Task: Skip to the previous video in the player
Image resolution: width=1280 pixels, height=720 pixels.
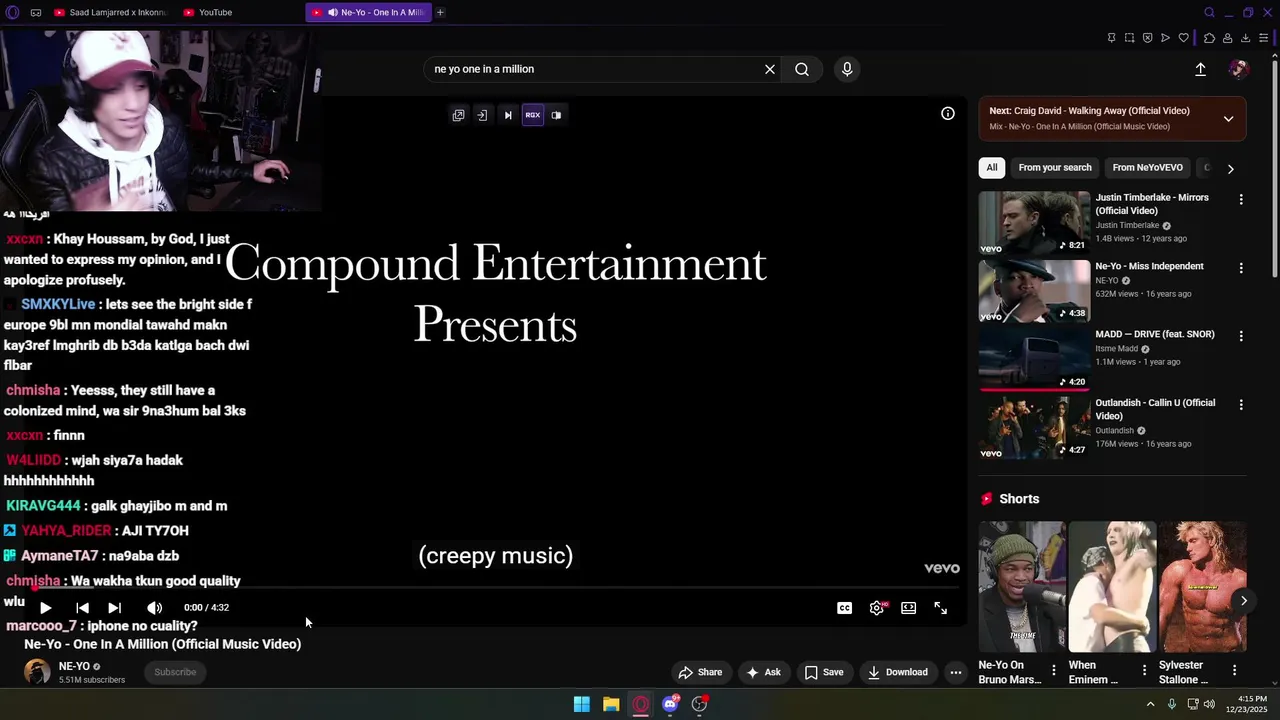Action: coord(82,607)
